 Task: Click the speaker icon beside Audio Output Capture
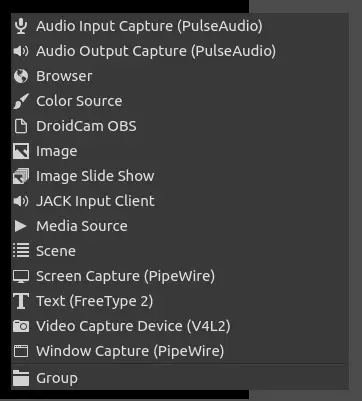coord(21,51)
